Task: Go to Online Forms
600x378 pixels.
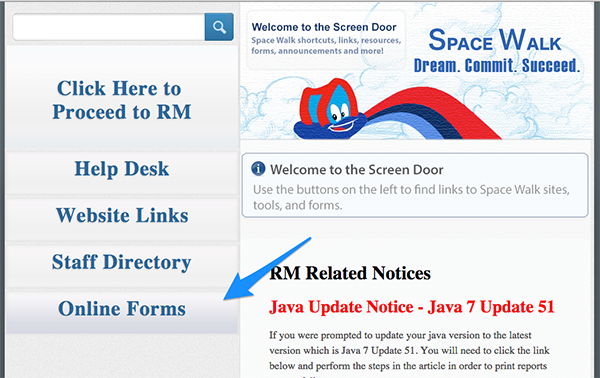Action: pos(122,309)
